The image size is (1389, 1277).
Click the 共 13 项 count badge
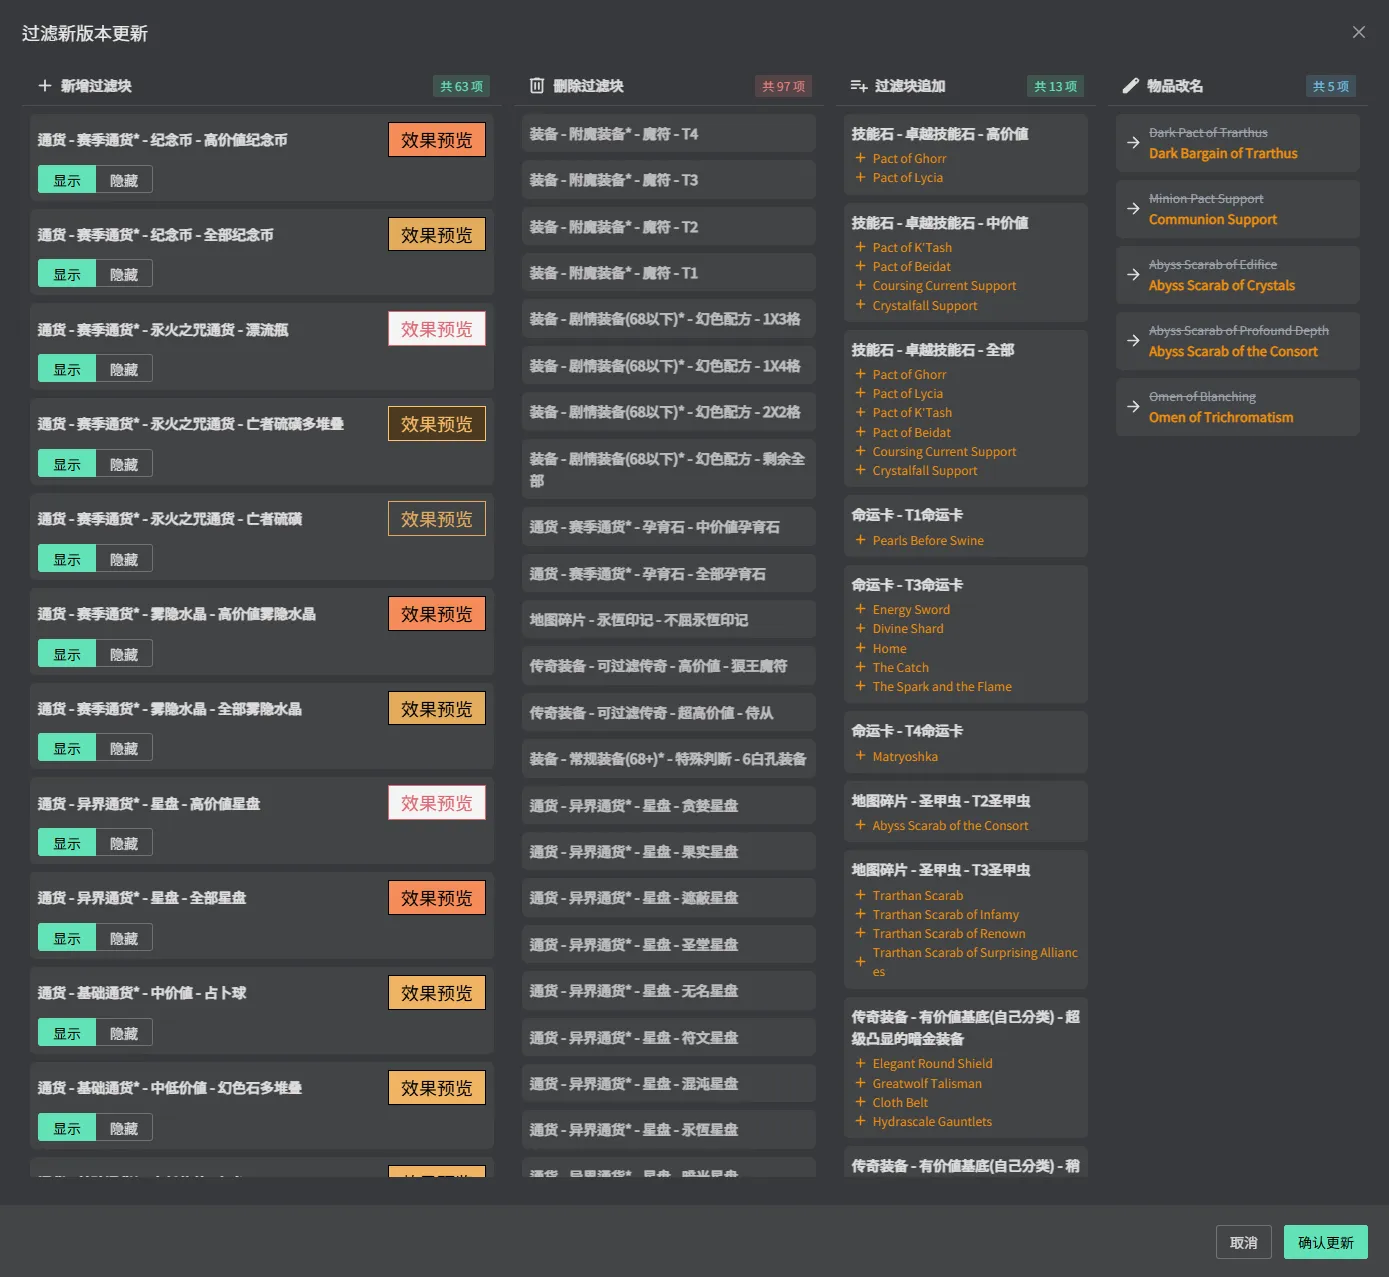pyautogui.click(x=1056, y=86)
